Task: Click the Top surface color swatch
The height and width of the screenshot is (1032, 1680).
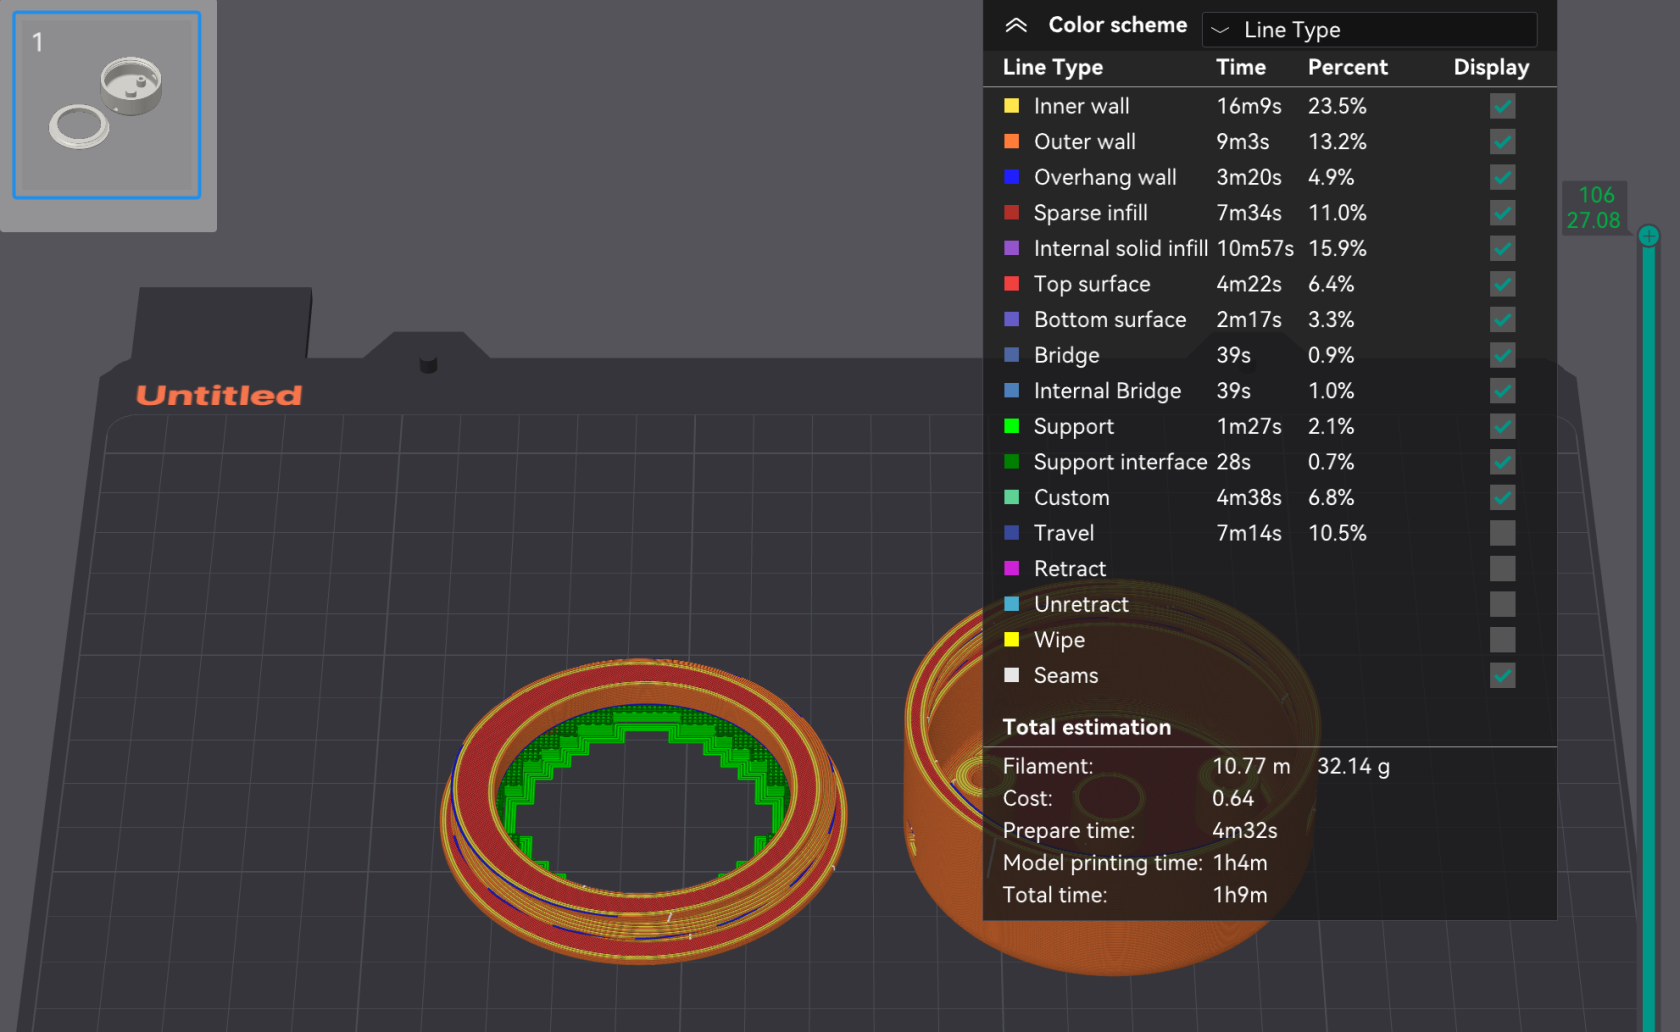Action: pyautogui.click(x=1012, y=284)
